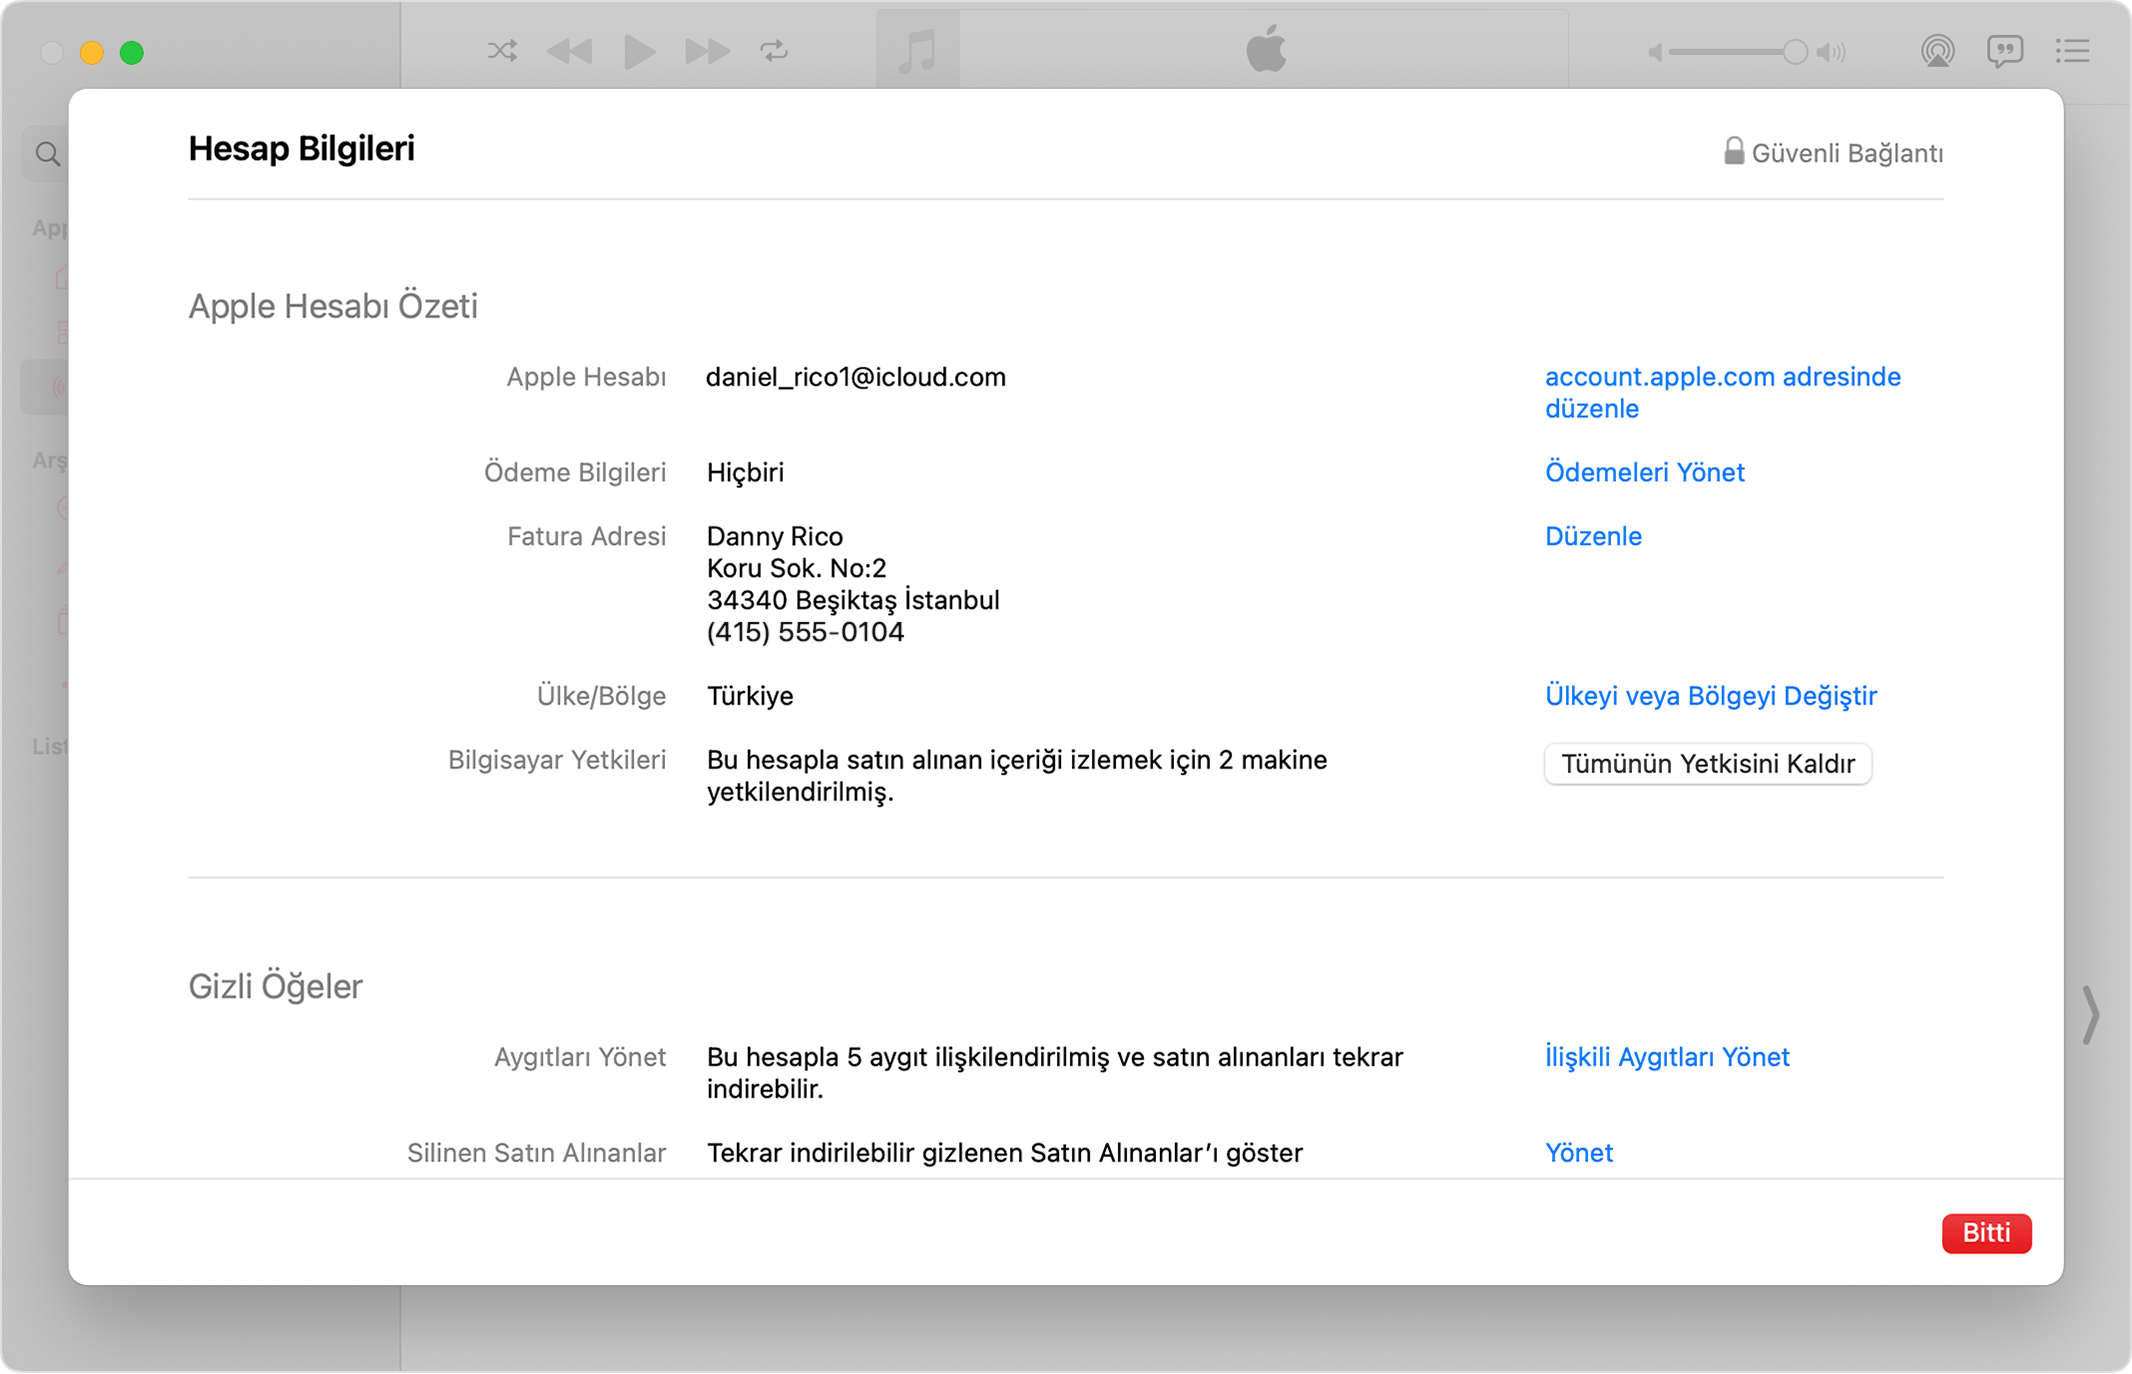Click the Hiçbiri payment value

(745, 472)
